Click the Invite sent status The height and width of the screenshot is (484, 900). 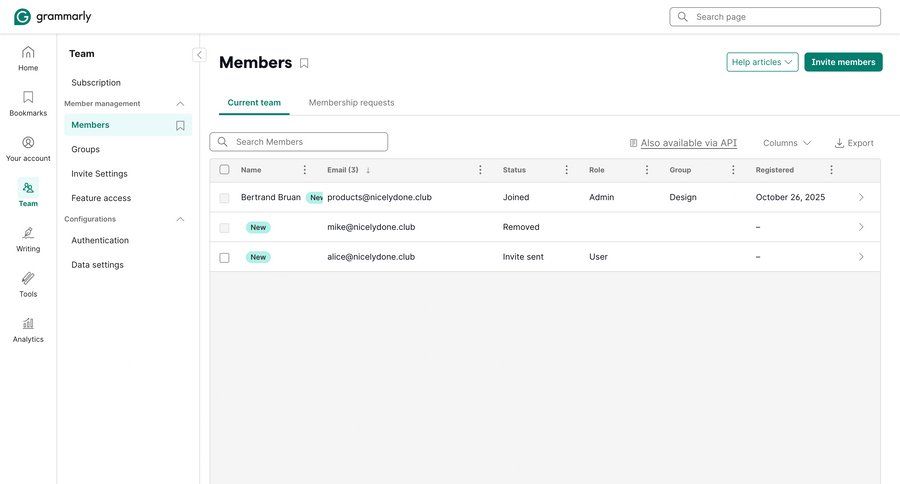pyautogui.click(x=523, y=257)
